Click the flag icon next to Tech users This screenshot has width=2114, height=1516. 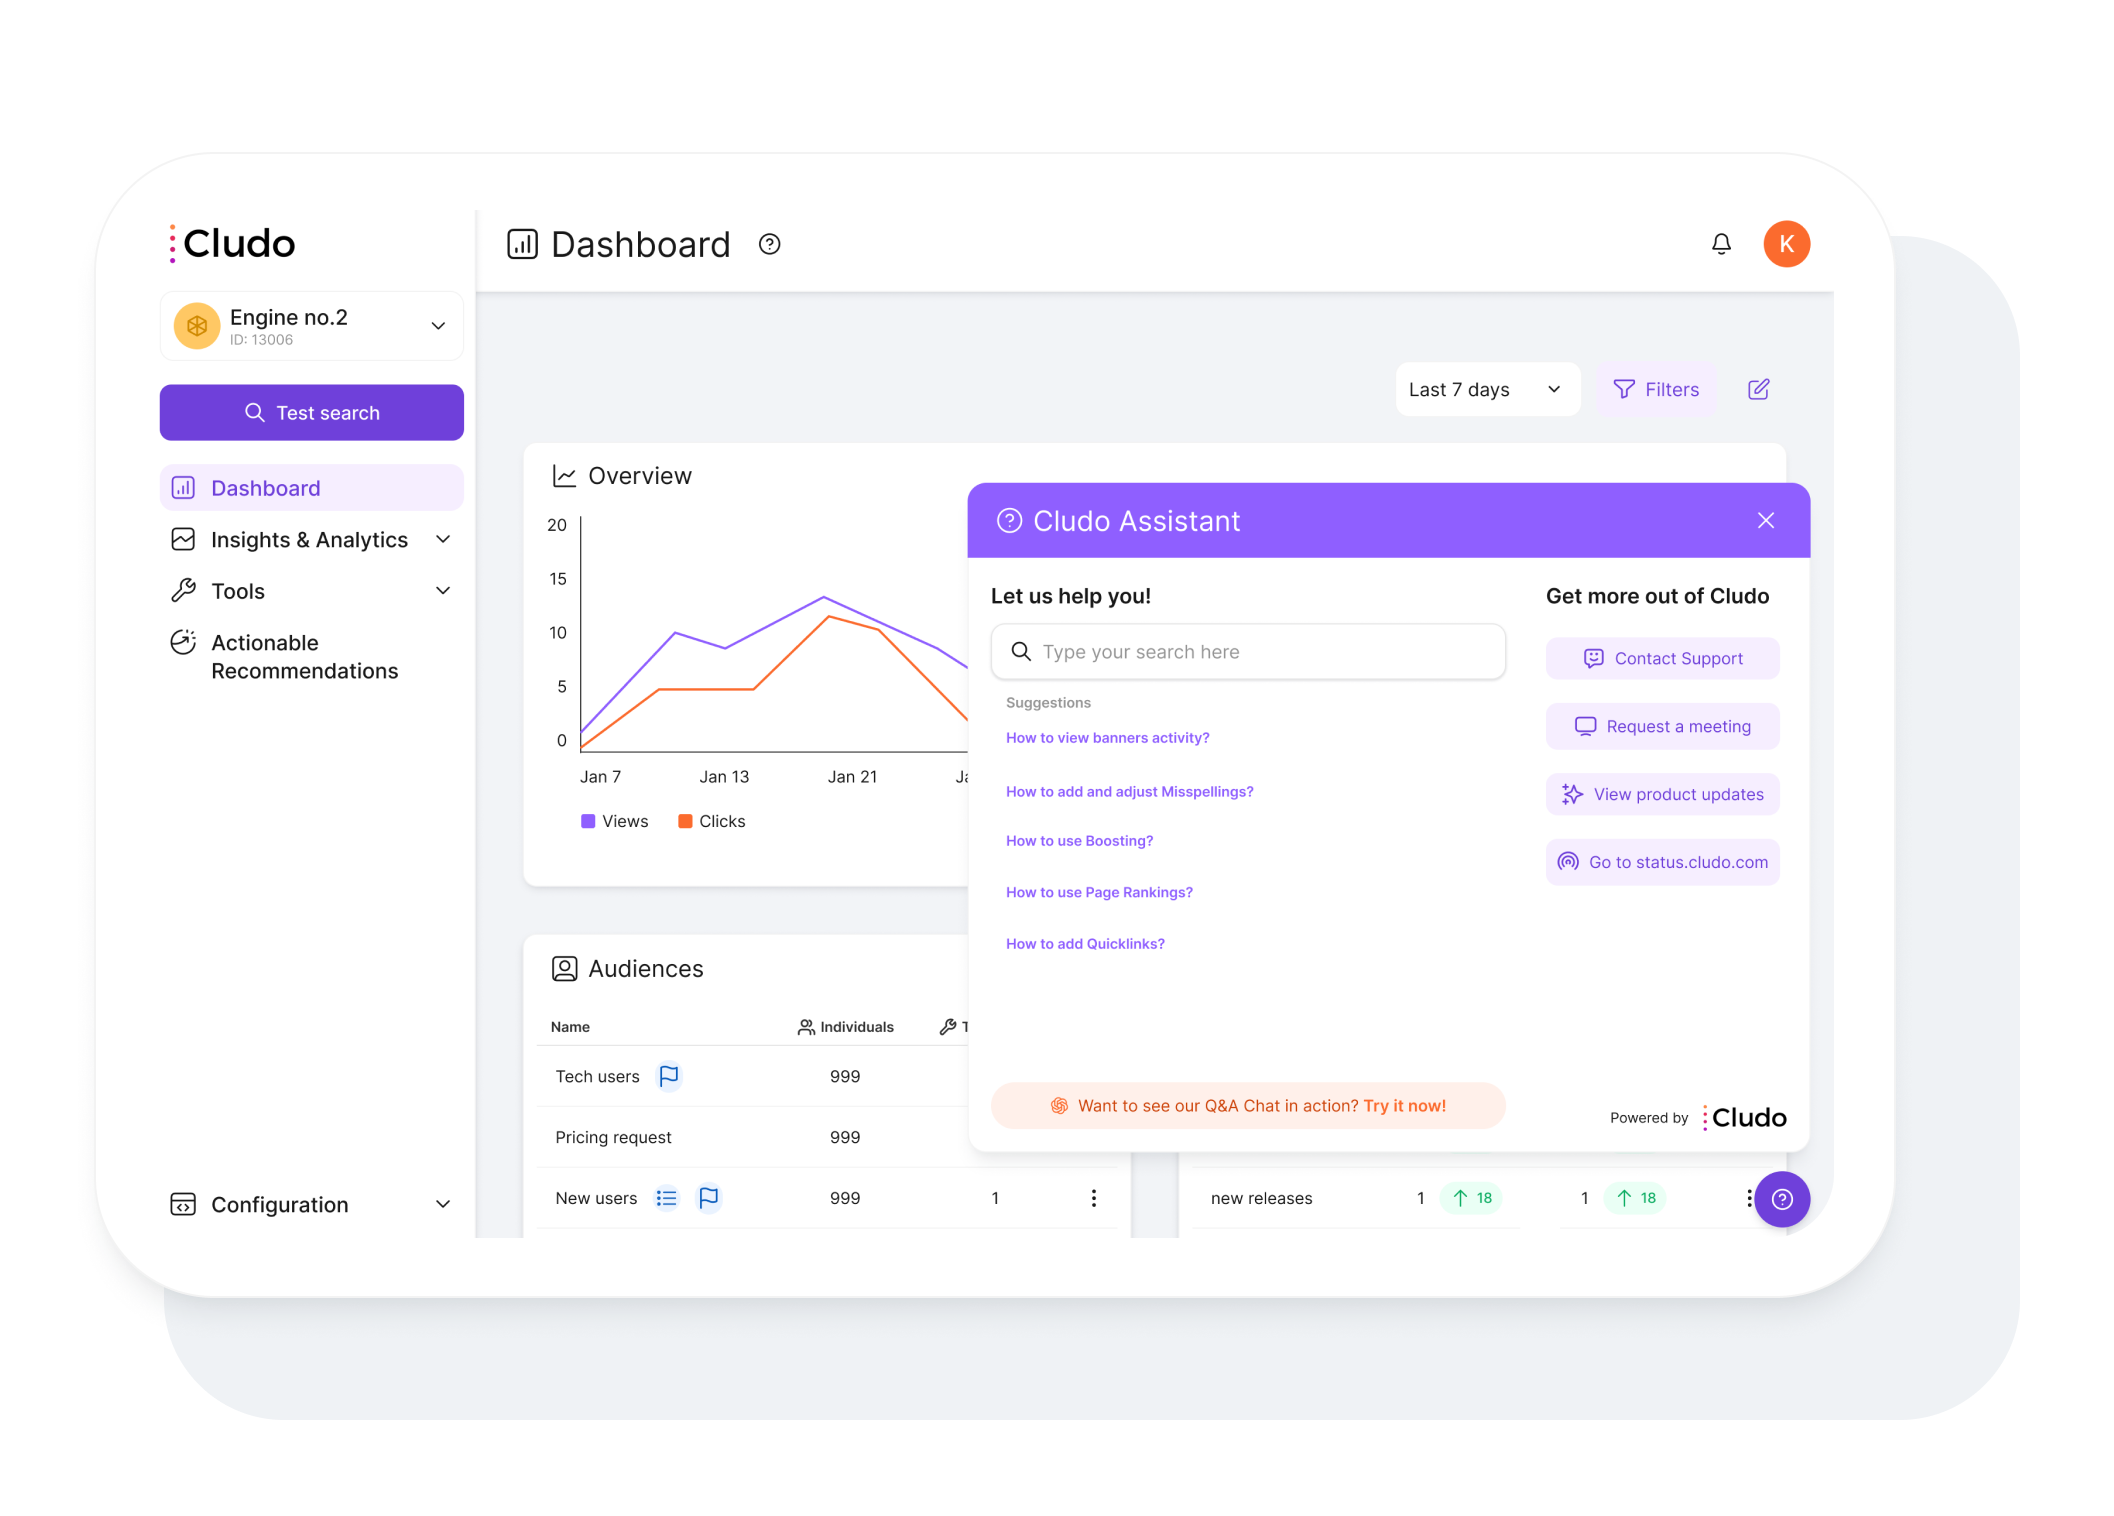669,1076
